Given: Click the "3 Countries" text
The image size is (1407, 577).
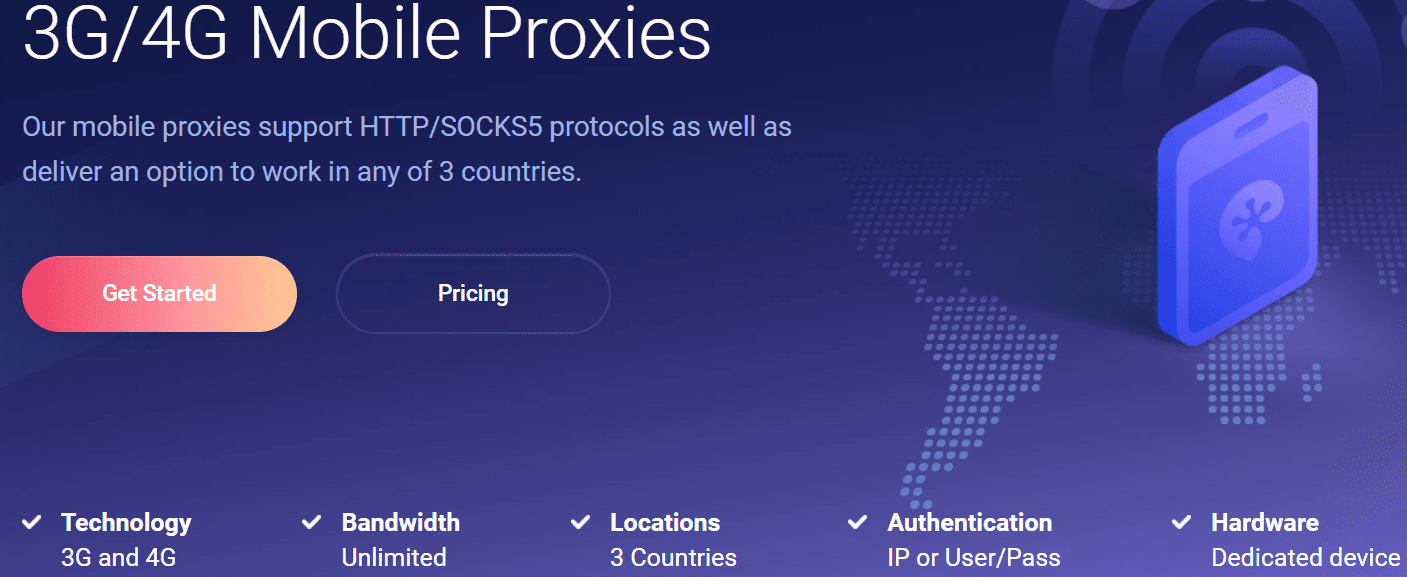Looking at the screenshot, I should pos(673,557).
